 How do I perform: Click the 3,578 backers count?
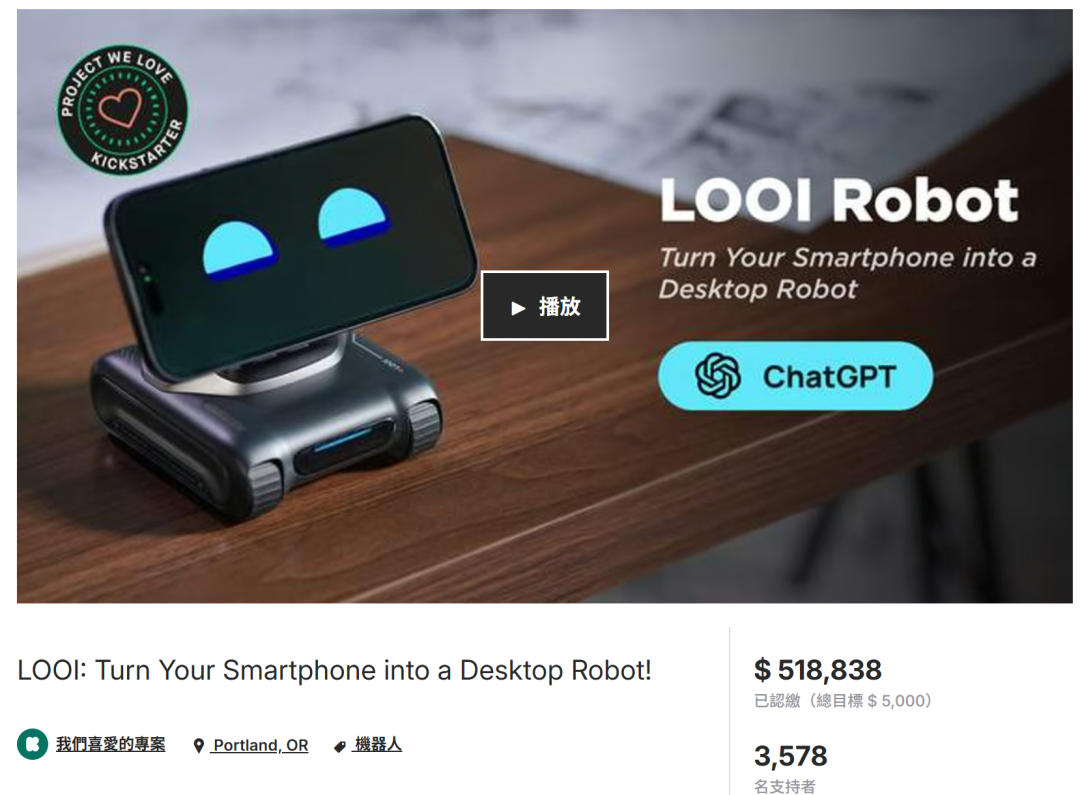(791, 756)
